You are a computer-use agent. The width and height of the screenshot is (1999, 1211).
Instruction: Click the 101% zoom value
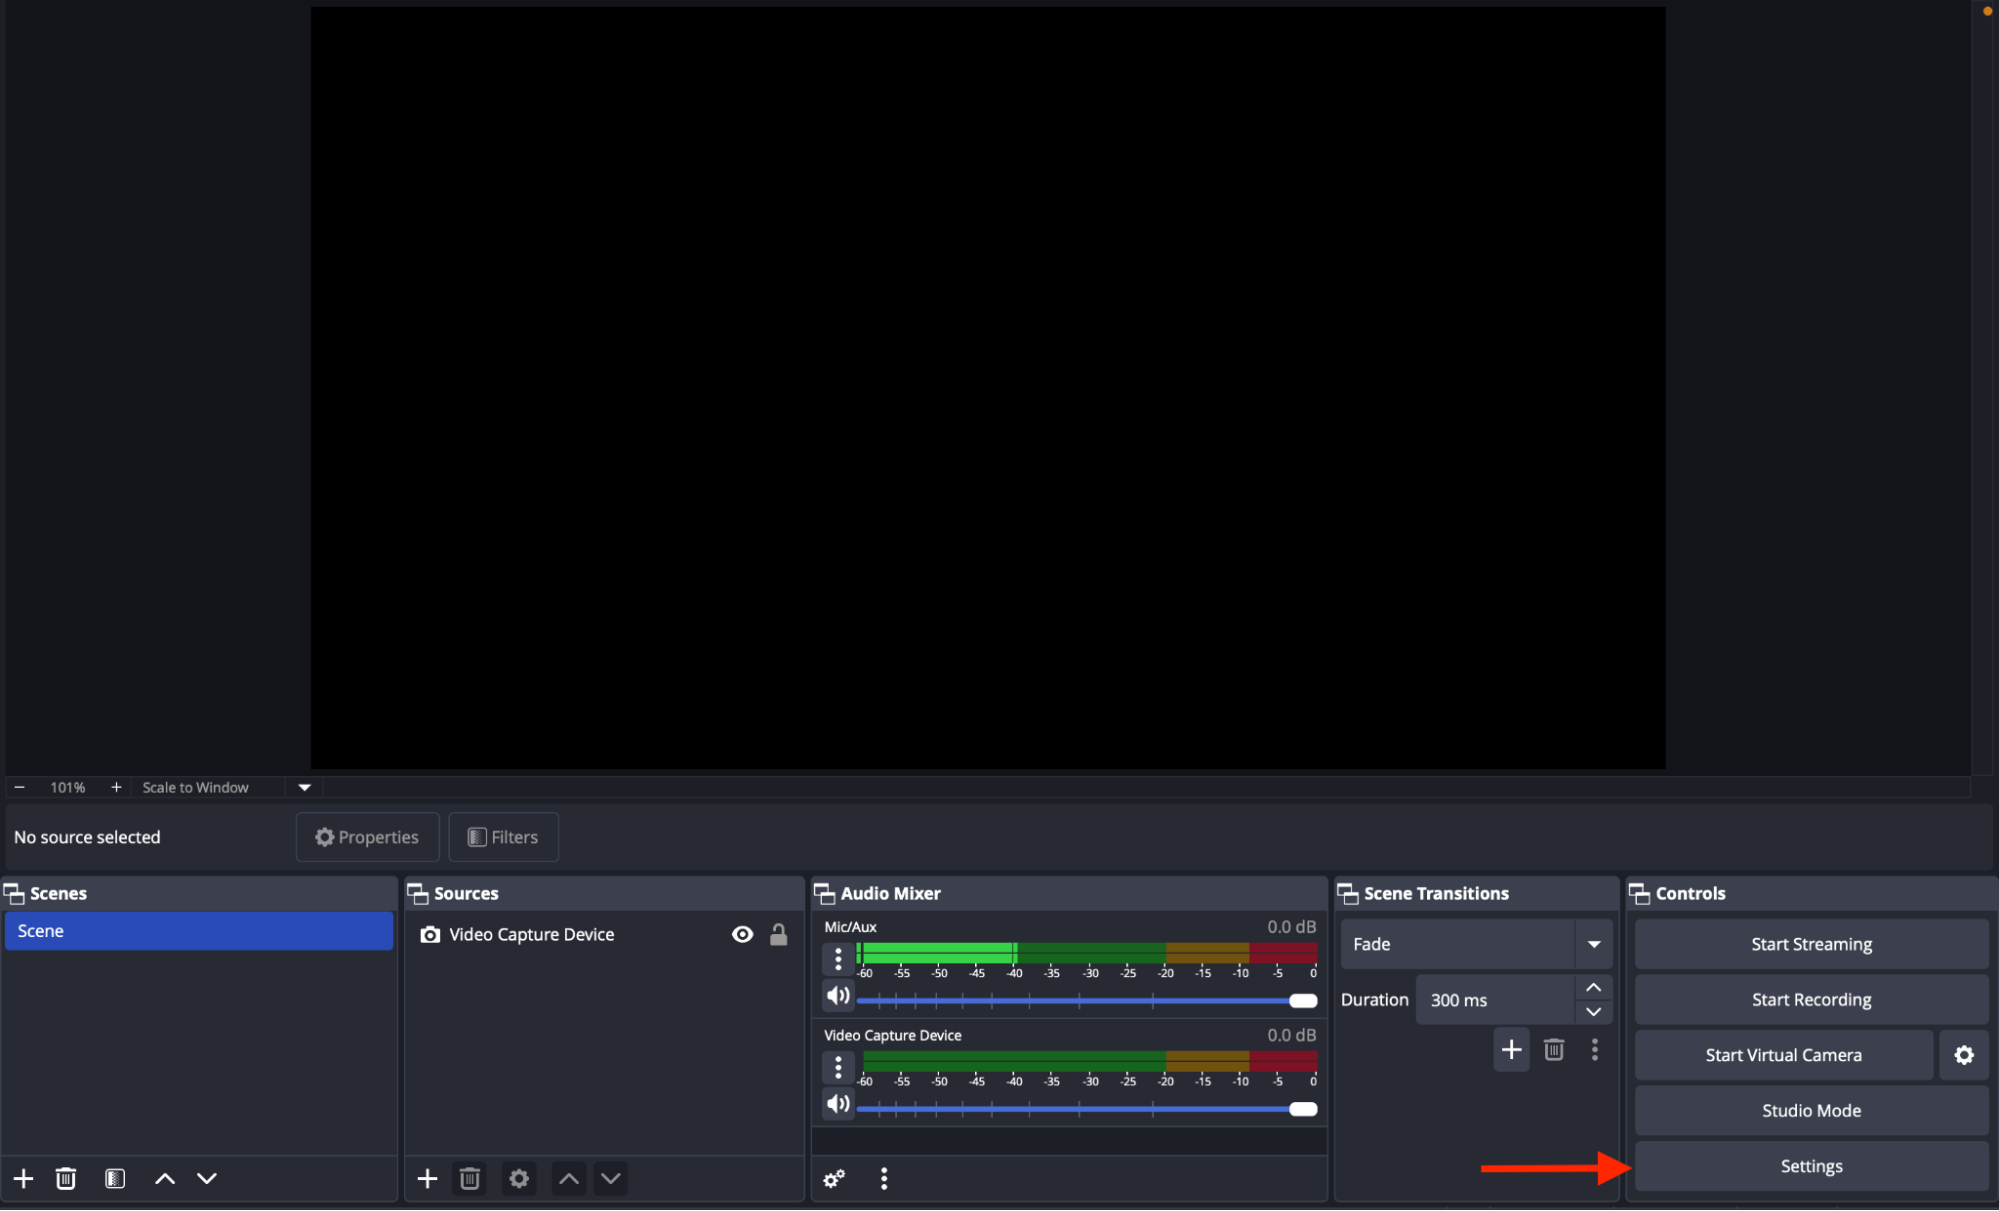coord(68,788)
